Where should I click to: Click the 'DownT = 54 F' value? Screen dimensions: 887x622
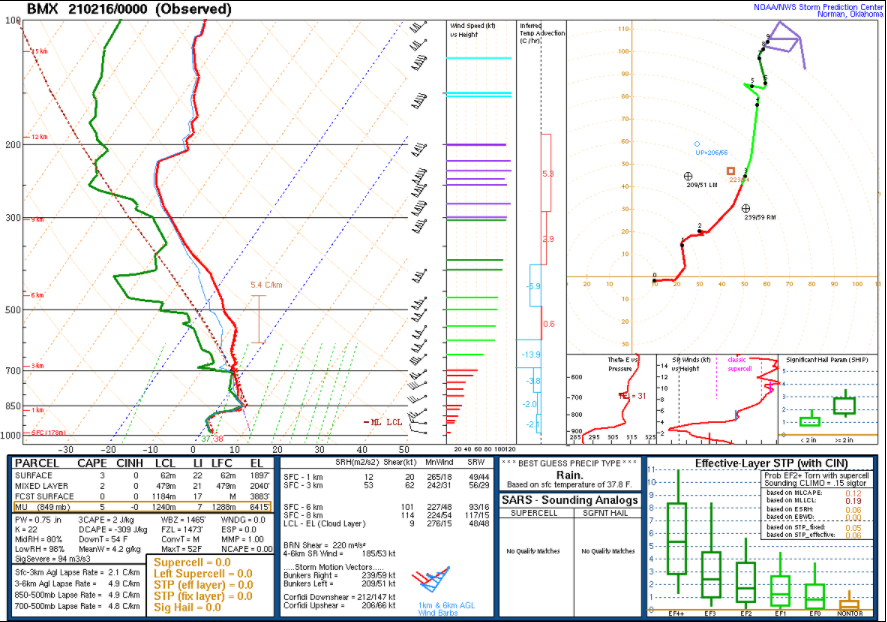[104, 539]
